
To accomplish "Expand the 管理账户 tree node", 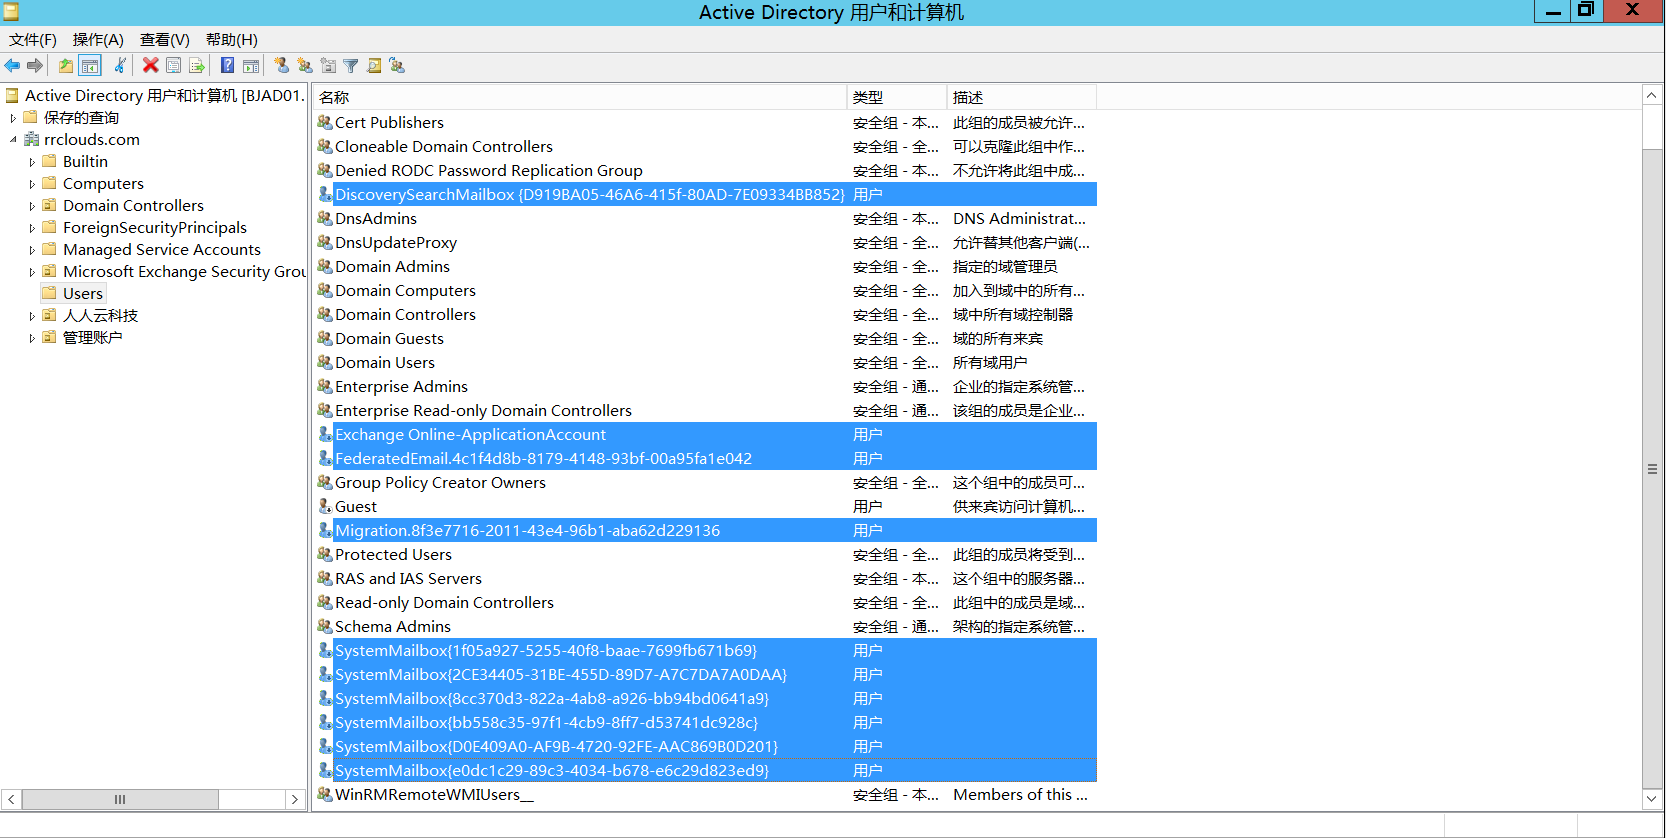I will tap(32, 338).
